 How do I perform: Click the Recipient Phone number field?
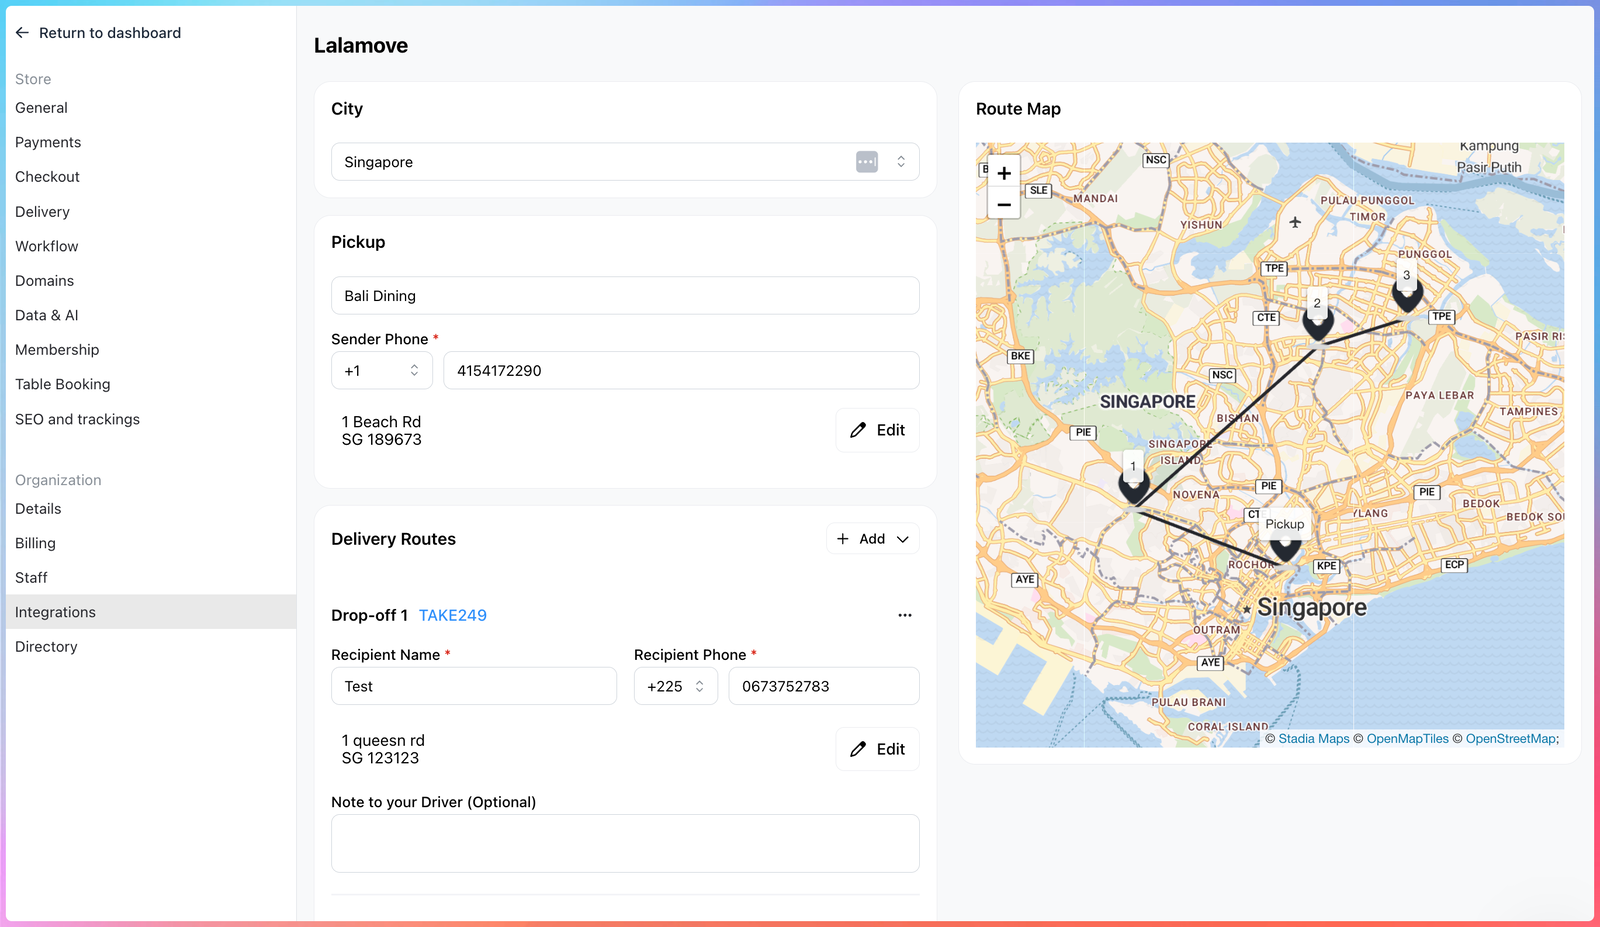pos(824,686)
